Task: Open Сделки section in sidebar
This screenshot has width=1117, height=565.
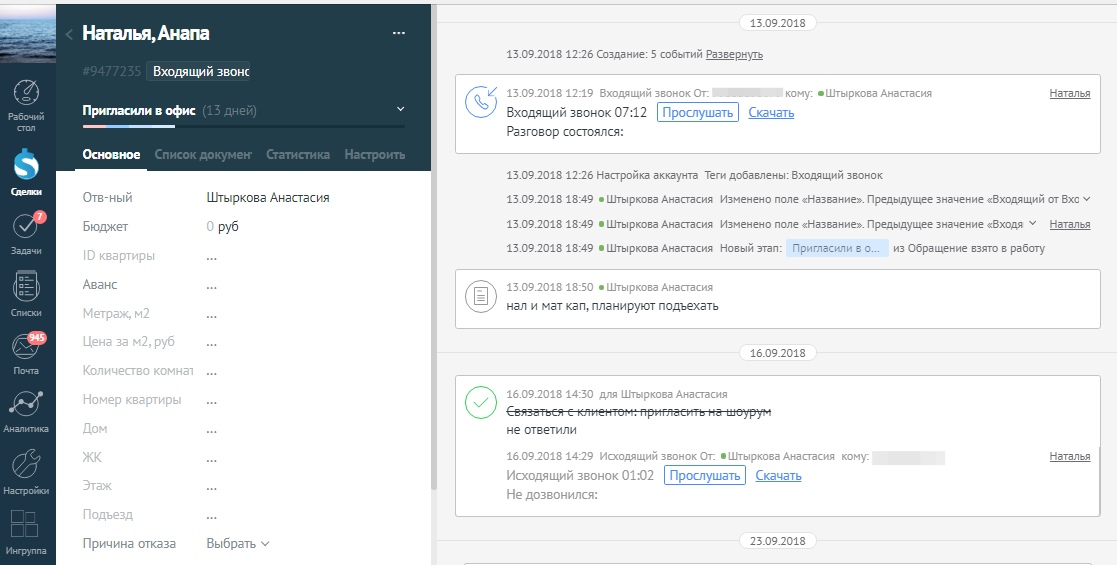Action: pyautogui.click(x=27, y=172)
